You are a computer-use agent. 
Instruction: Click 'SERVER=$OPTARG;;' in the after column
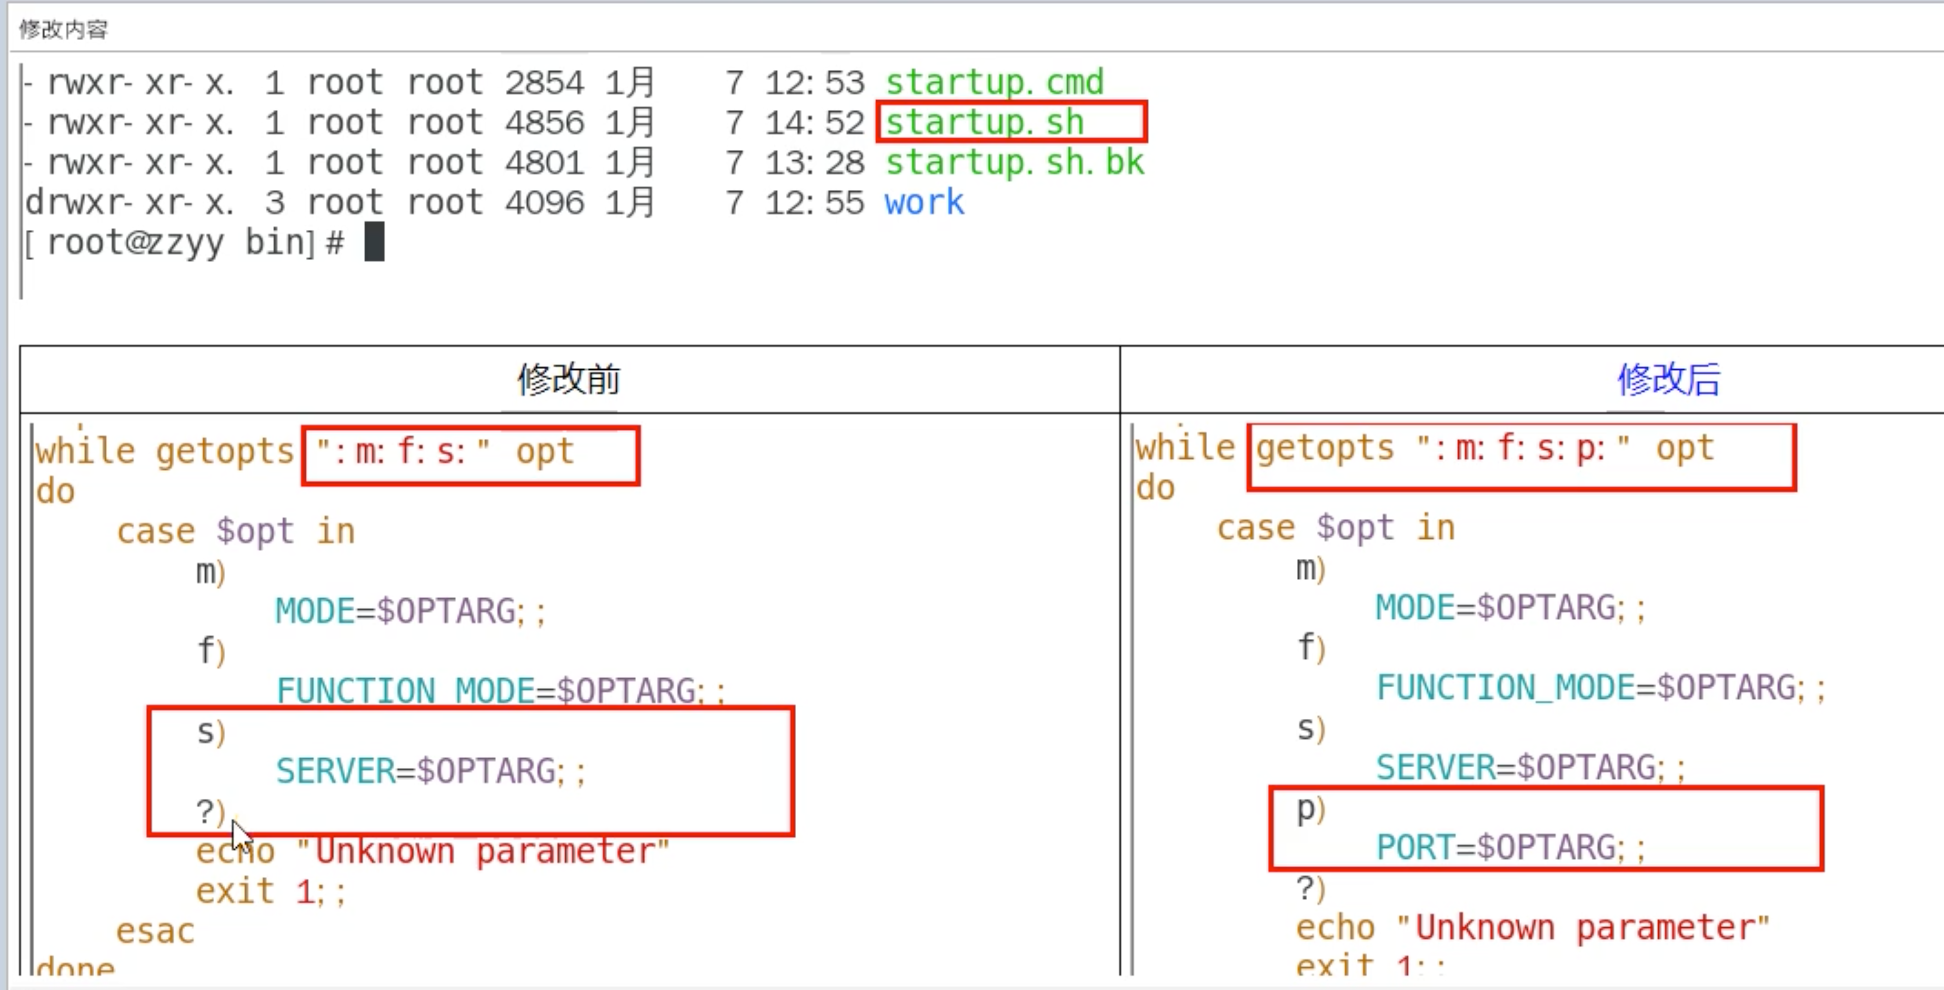click(x=1531, y=767)
